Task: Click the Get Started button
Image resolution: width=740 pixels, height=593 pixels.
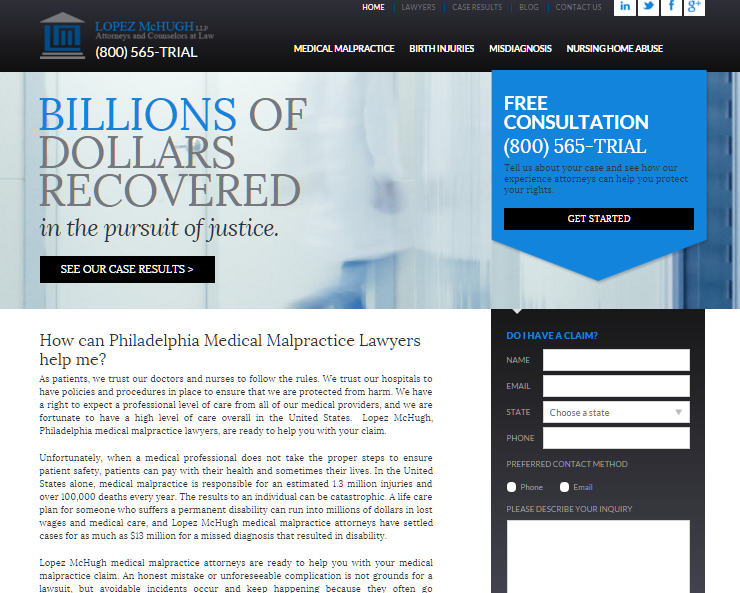Action: coord(598,219)
